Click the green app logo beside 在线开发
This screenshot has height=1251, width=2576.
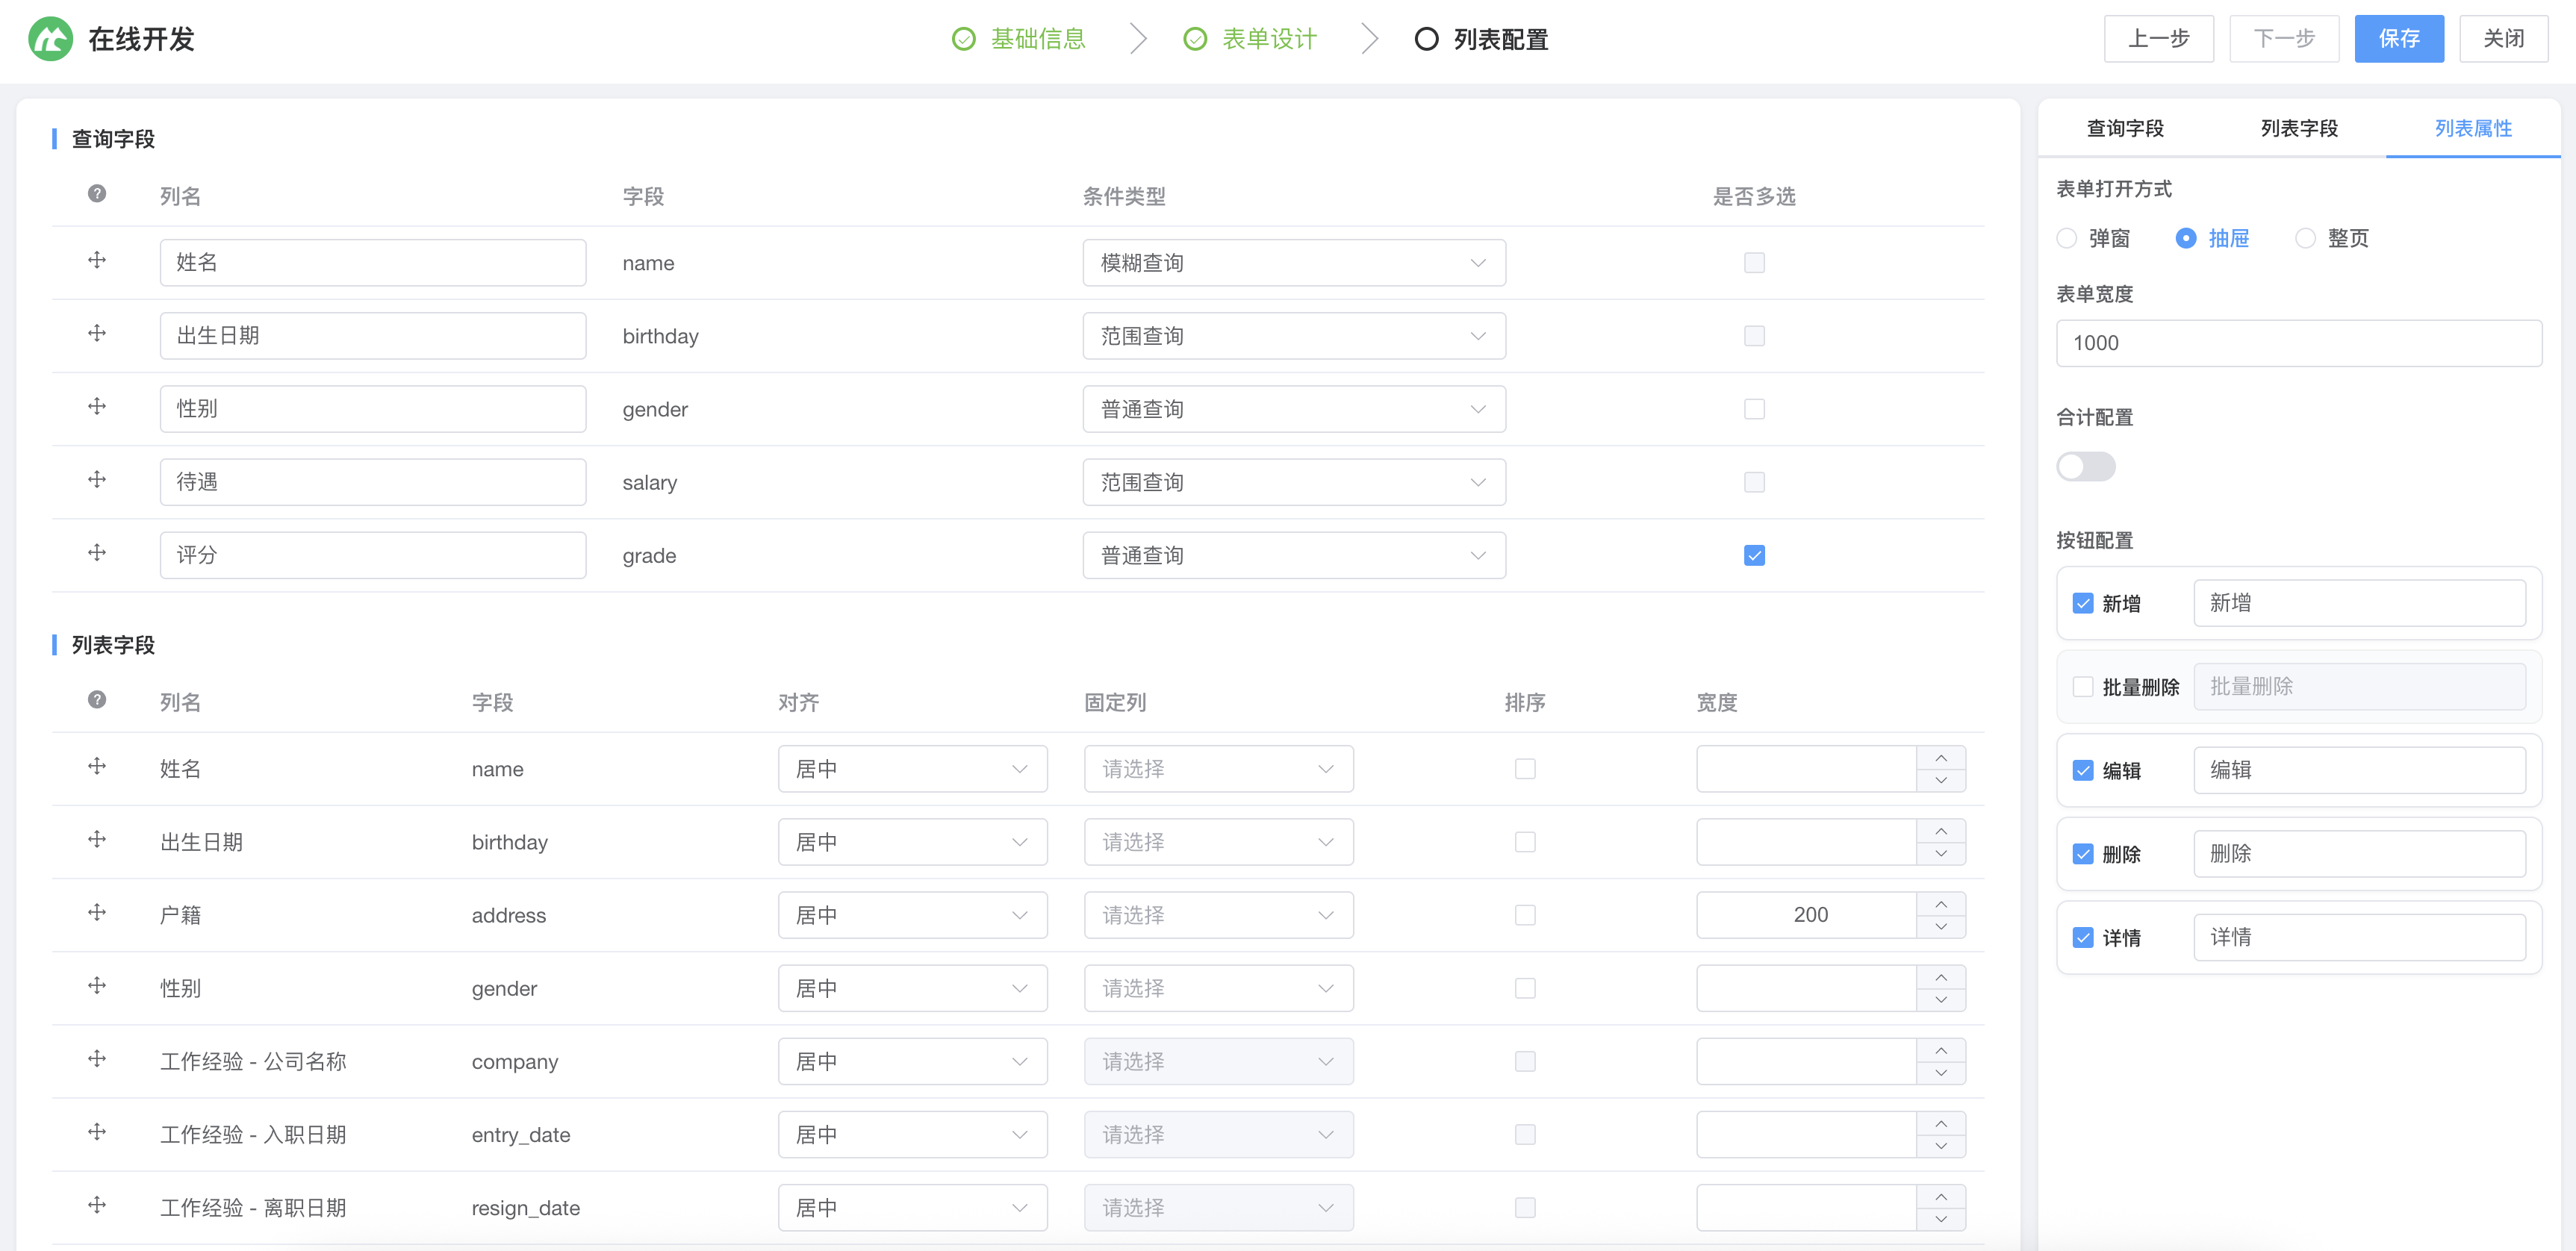click(52, 39)
